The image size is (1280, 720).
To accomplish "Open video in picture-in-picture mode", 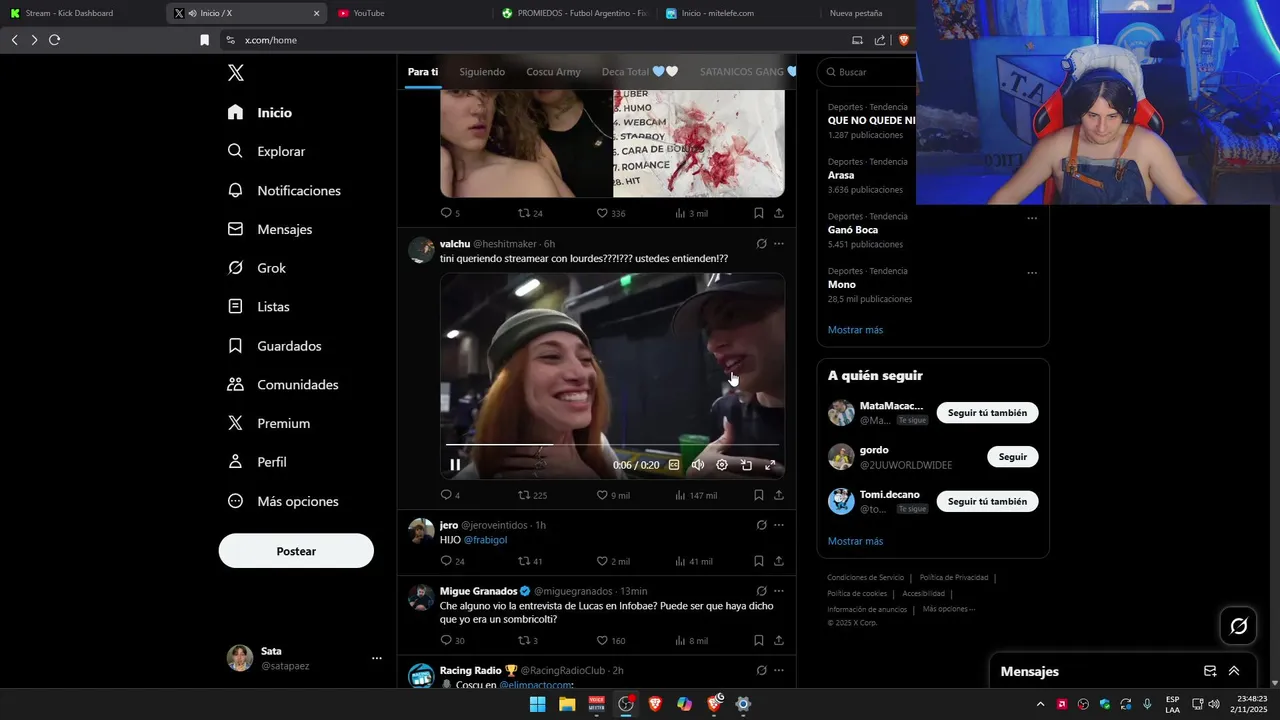I will (x=746, y=465).
